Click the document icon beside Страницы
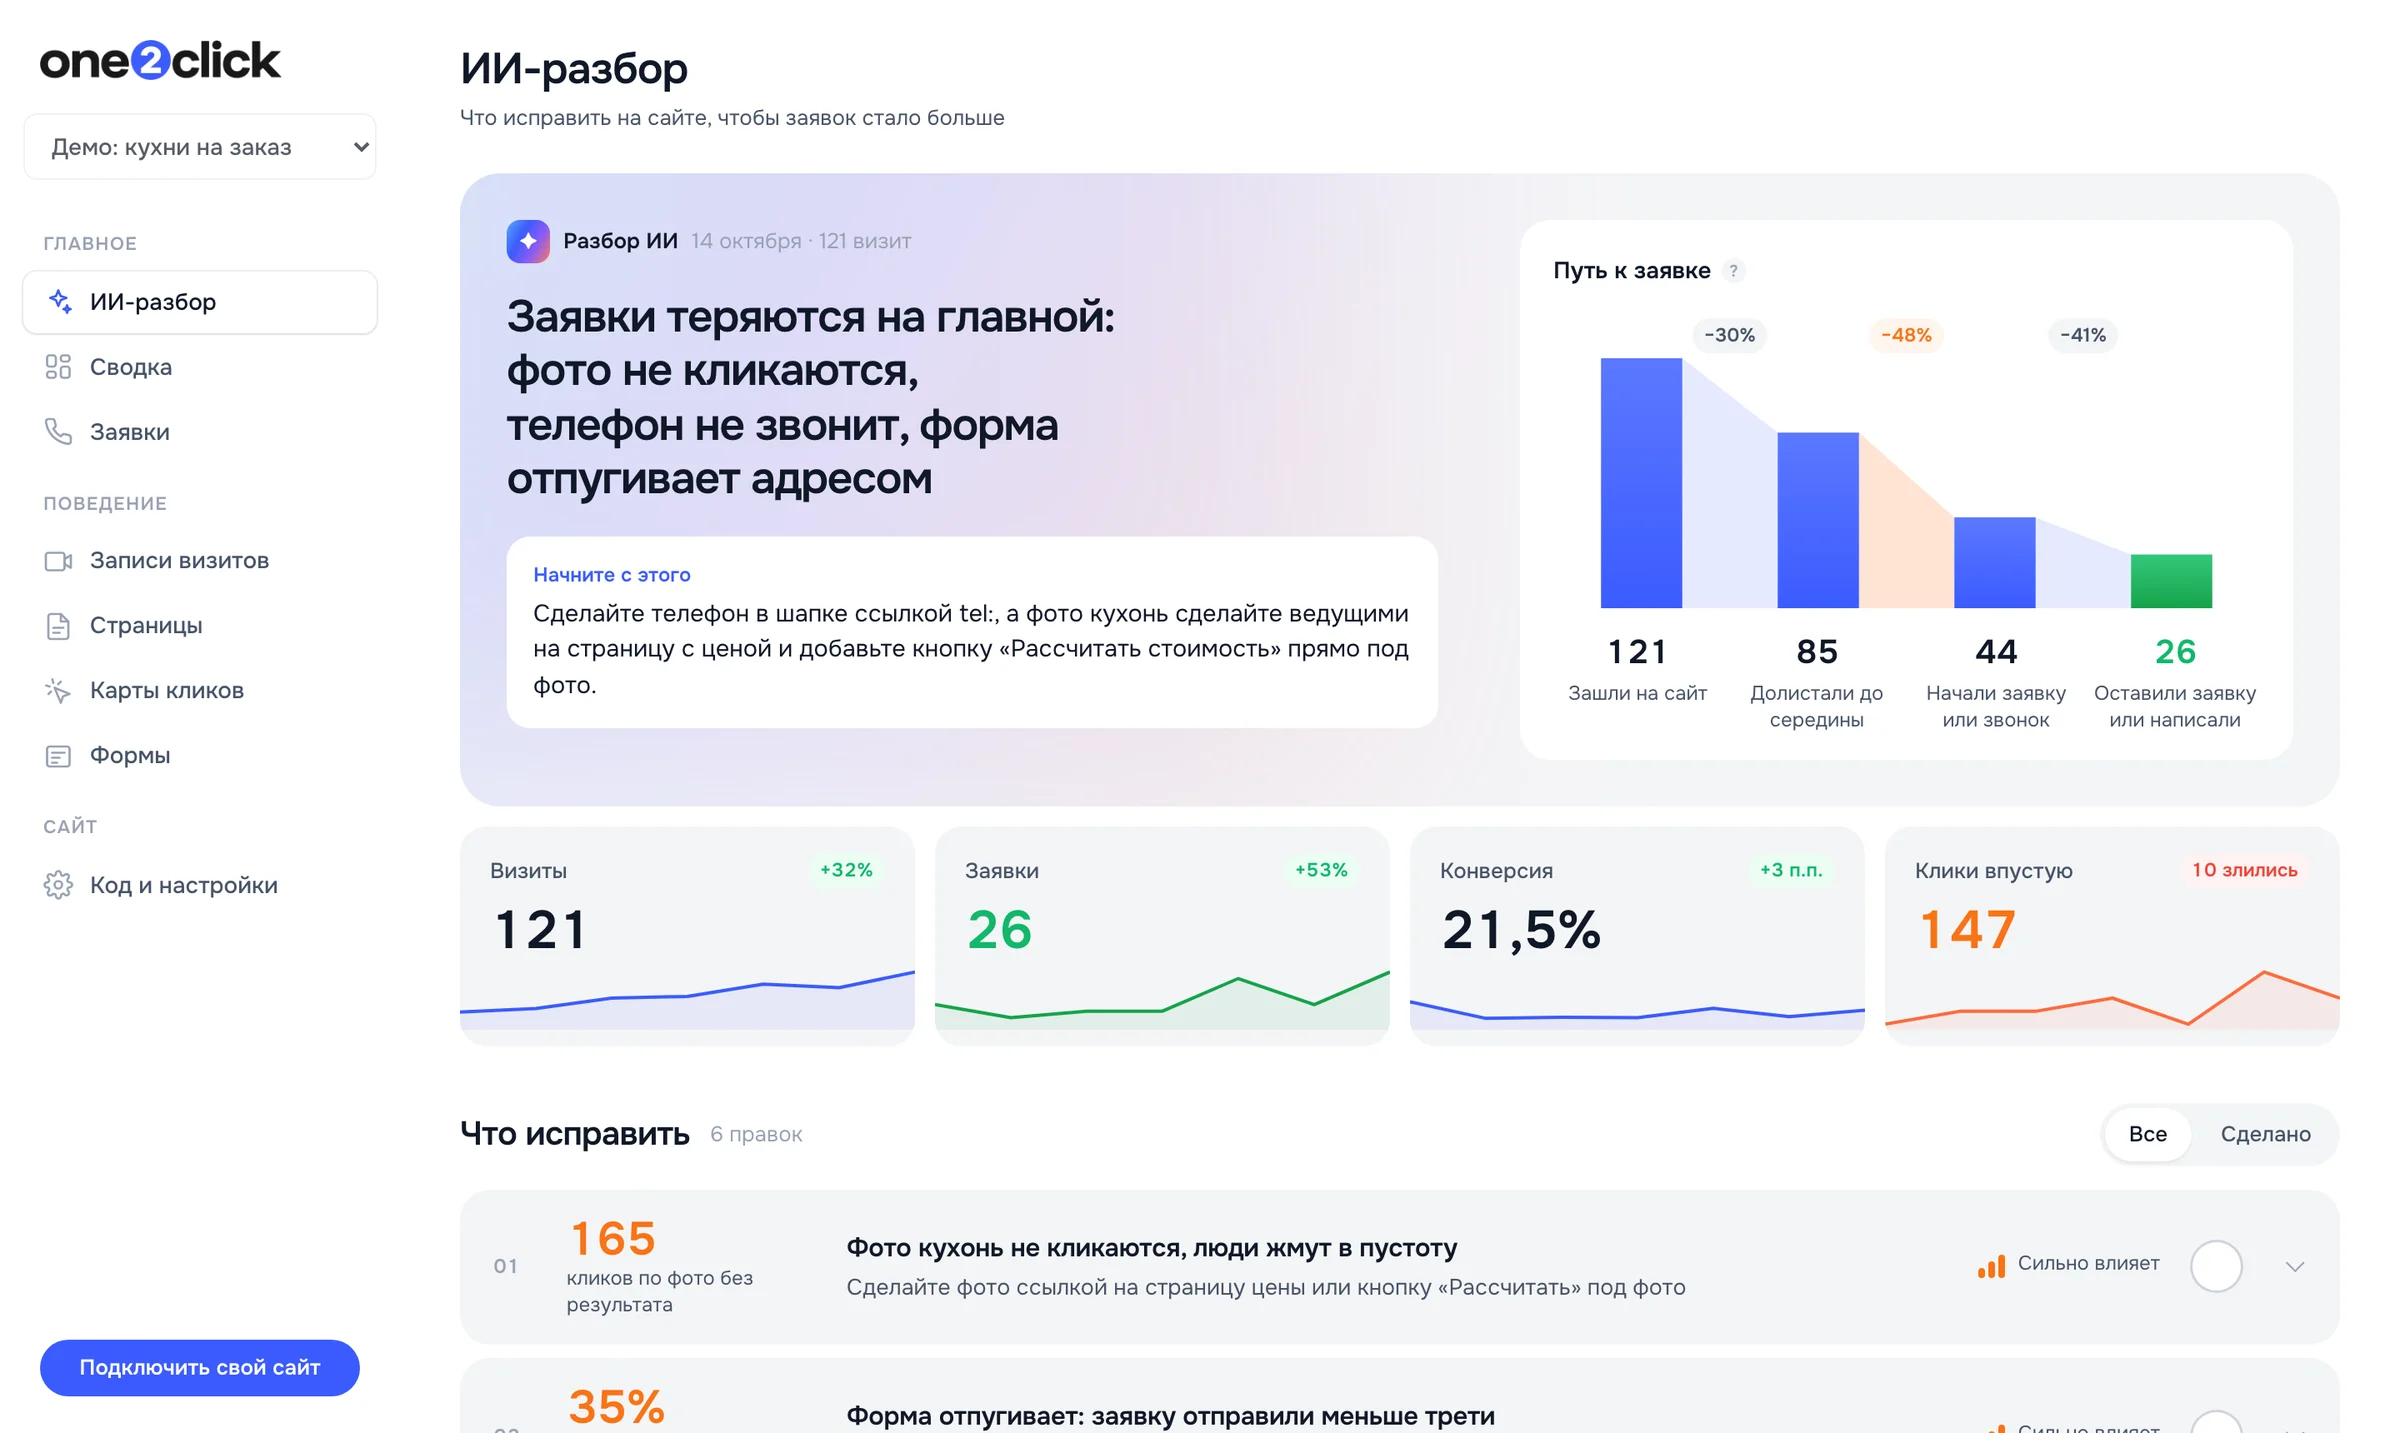Image resolution: width=2400 pixels, height=1433 pixels. (58, 626)
